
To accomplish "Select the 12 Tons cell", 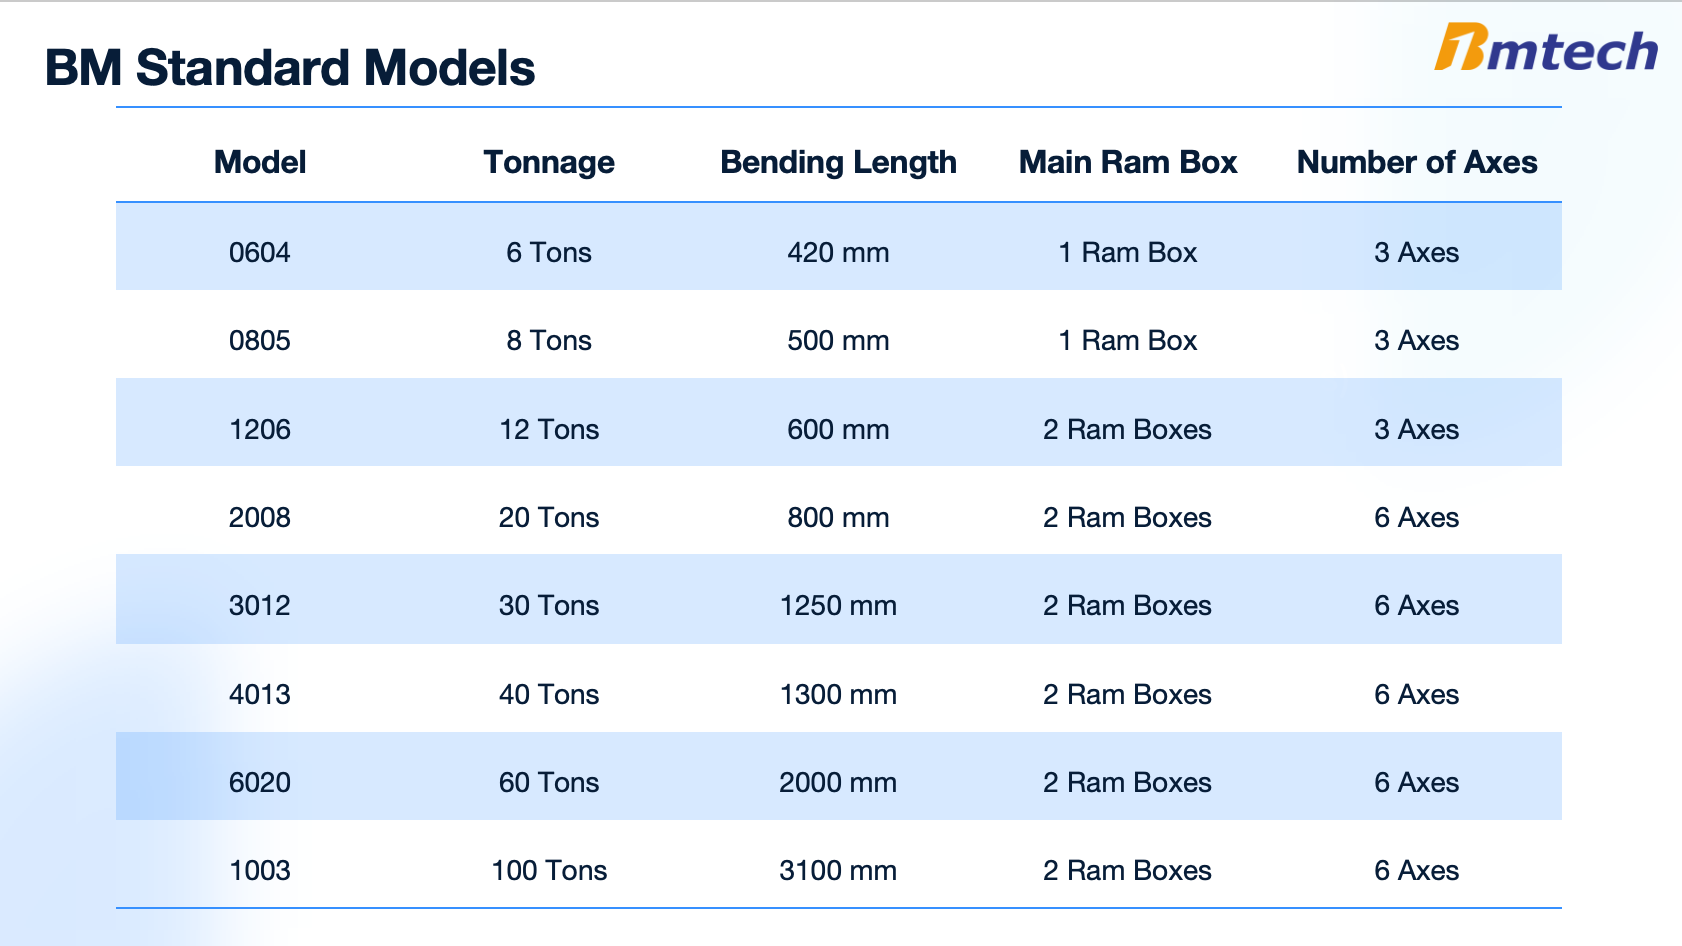I will coord(549,429).
